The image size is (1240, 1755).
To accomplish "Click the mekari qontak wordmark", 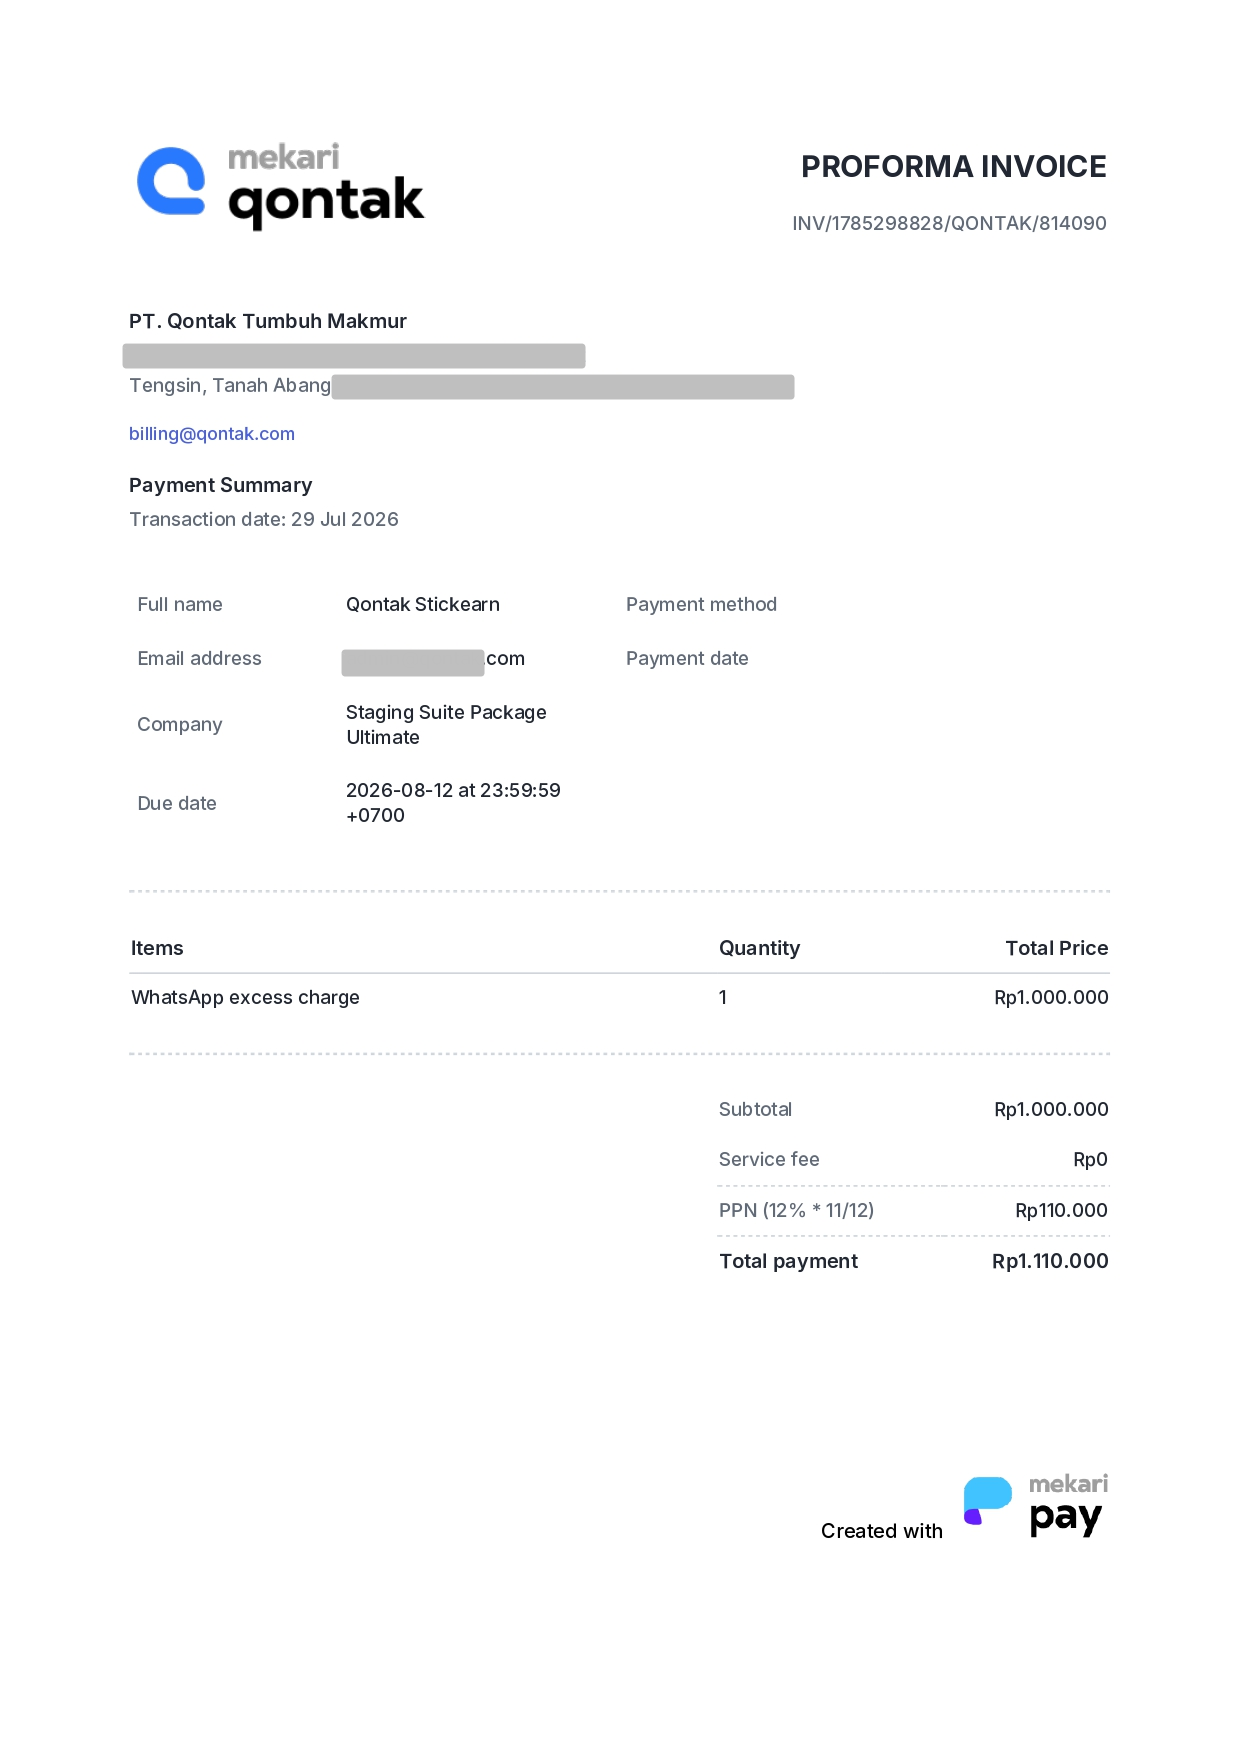I will 326,186.
